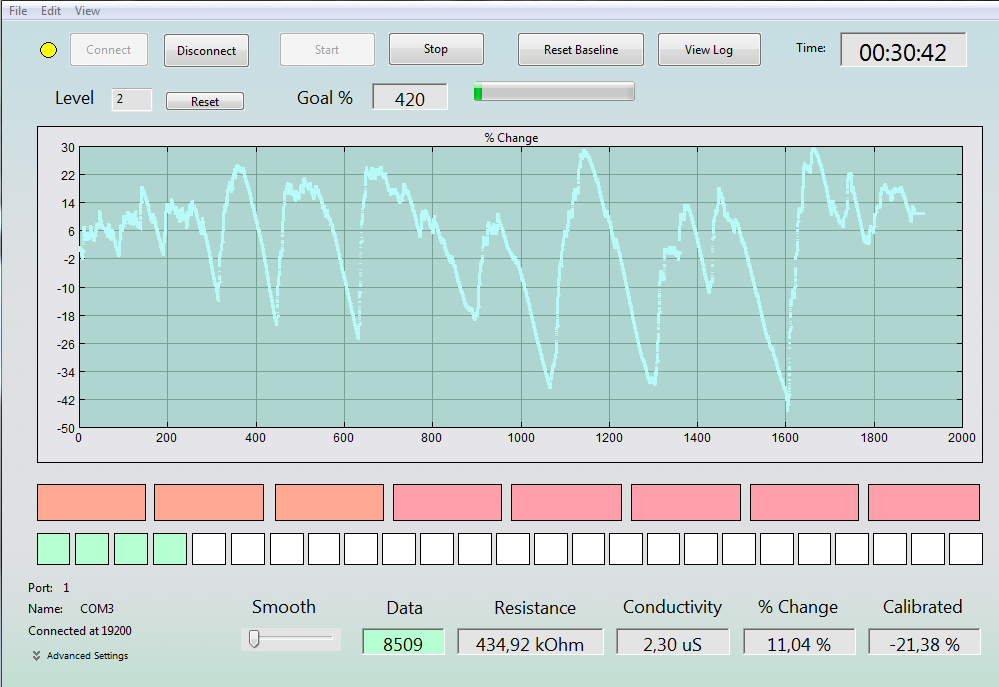The width and height of the screenshot is (999, 687).
Task: Click the "Data" heading label
Action: pyautogui.click(x=405, y=608)
